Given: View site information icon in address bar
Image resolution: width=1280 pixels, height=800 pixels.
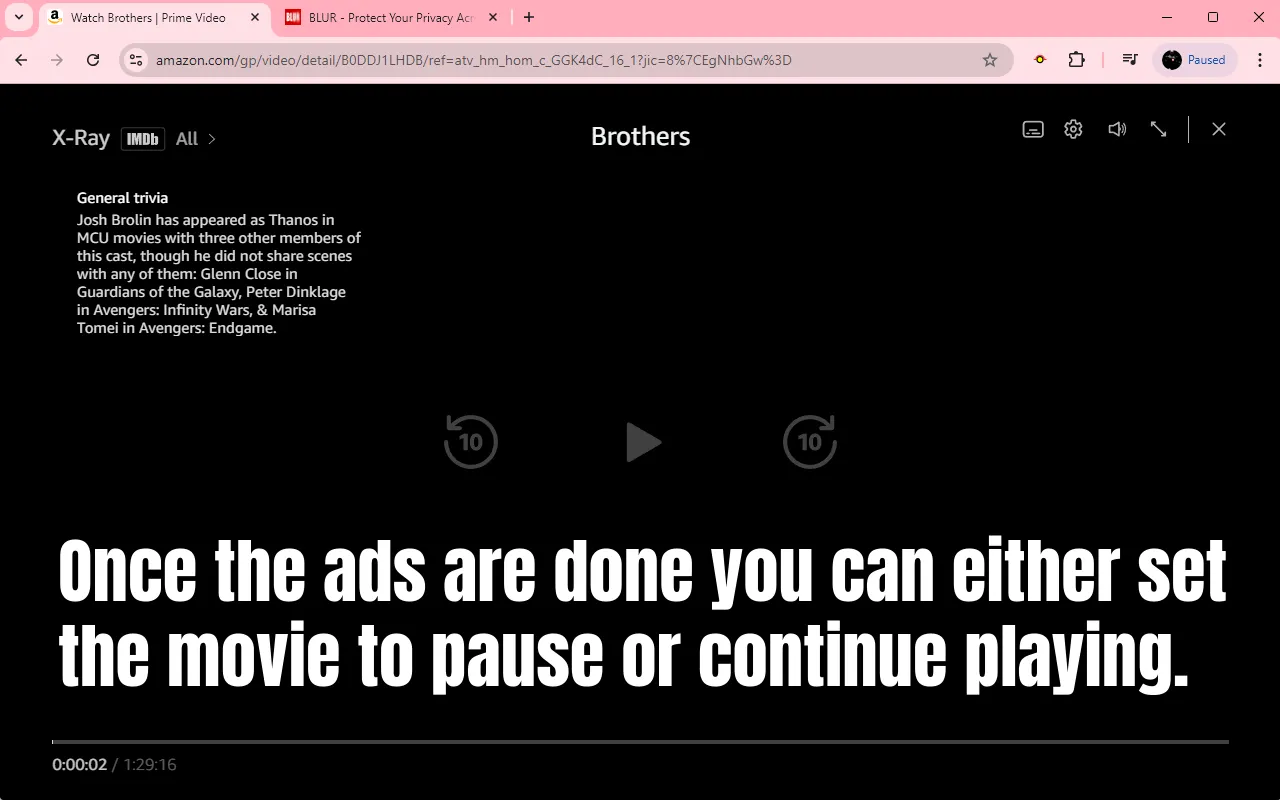Looking at the screenshot, I should click(137, 60).
